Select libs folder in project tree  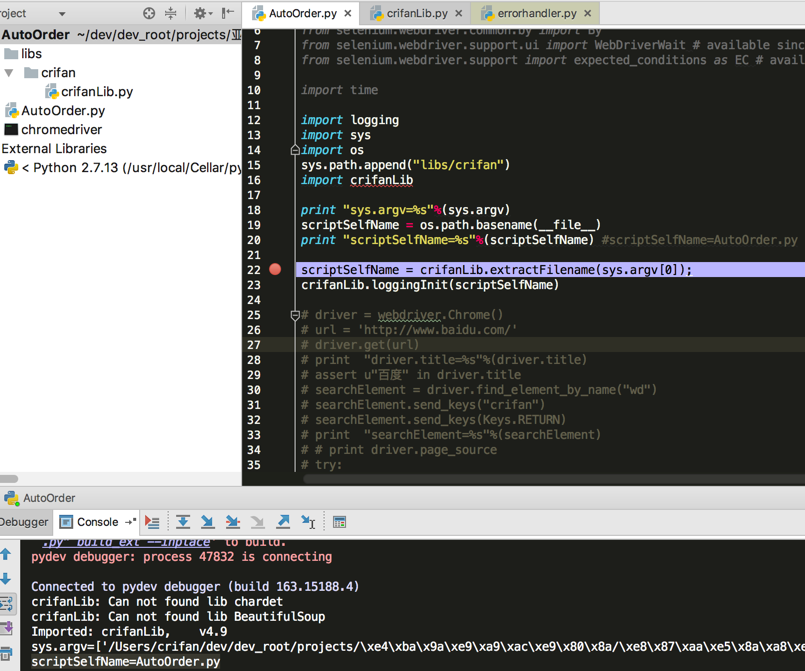[x=23, y=54]
